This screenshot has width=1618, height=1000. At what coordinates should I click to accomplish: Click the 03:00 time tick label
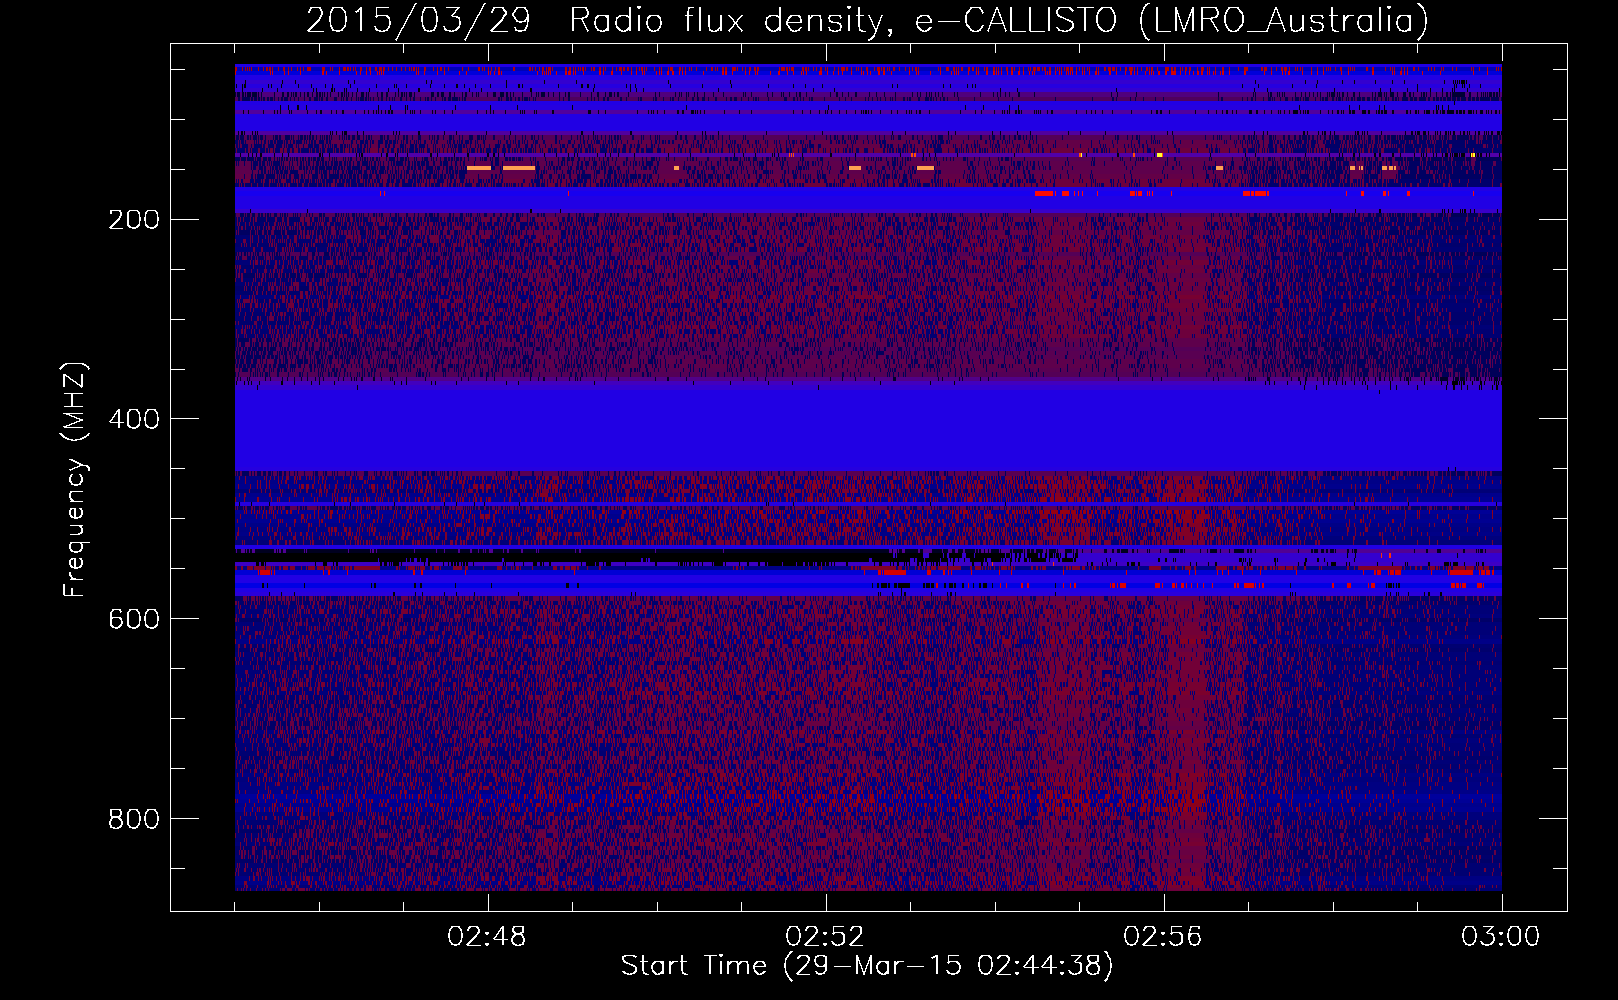1501,937
